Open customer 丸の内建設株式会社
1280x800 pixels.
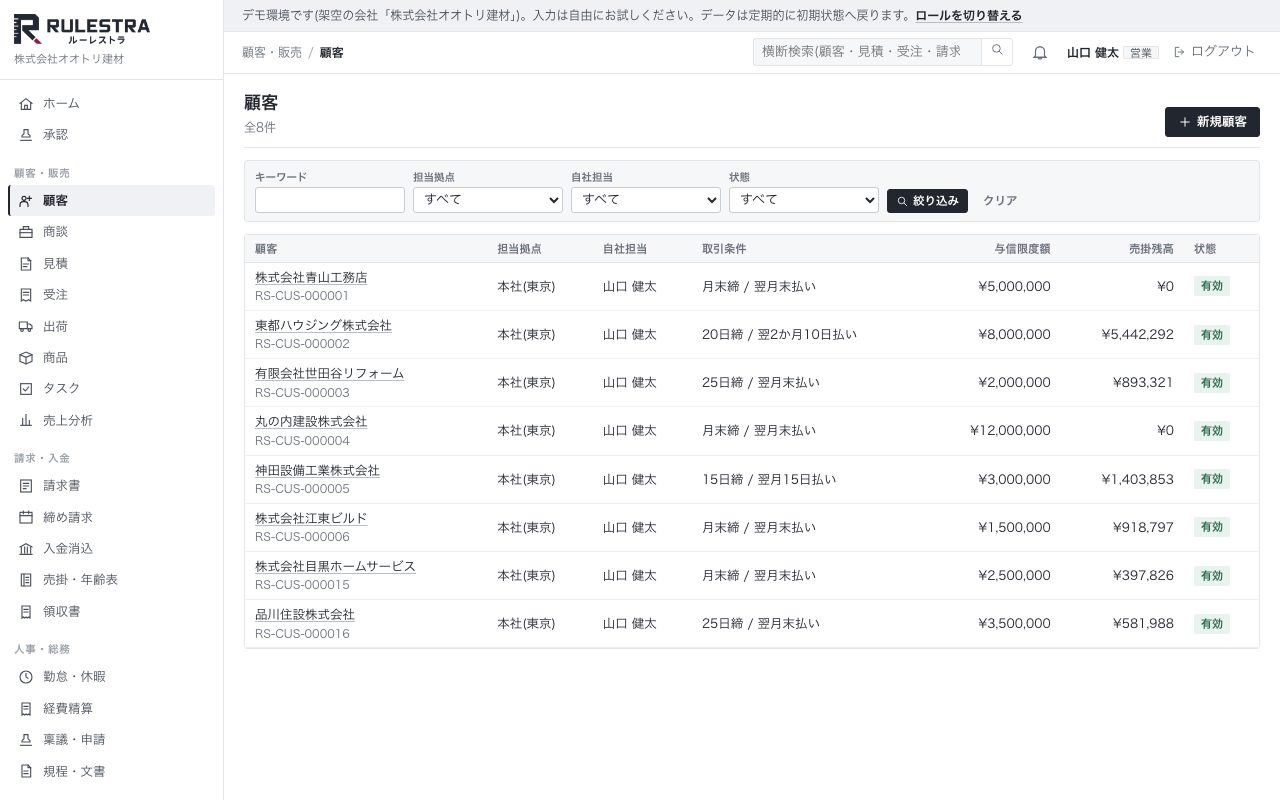tap(311, 422)
